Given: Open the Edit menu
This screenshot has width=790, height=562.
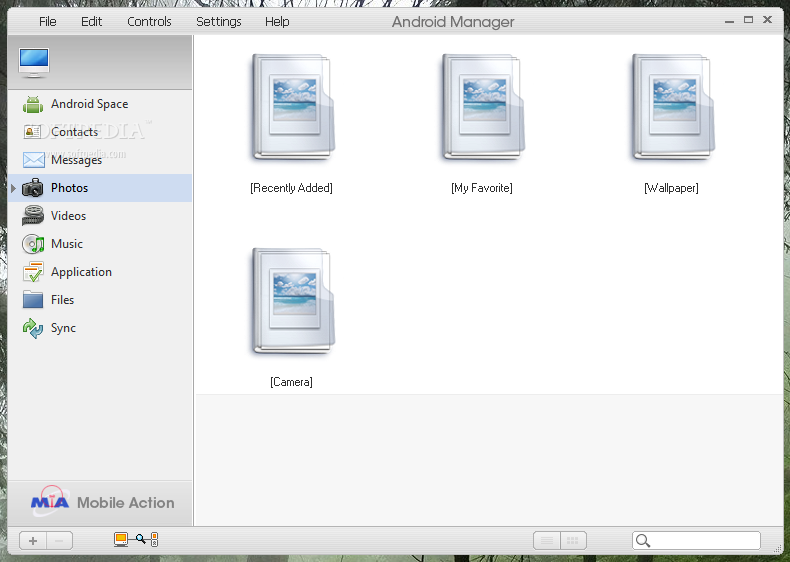Looking at the screenshot, I should tap(91, 22).
